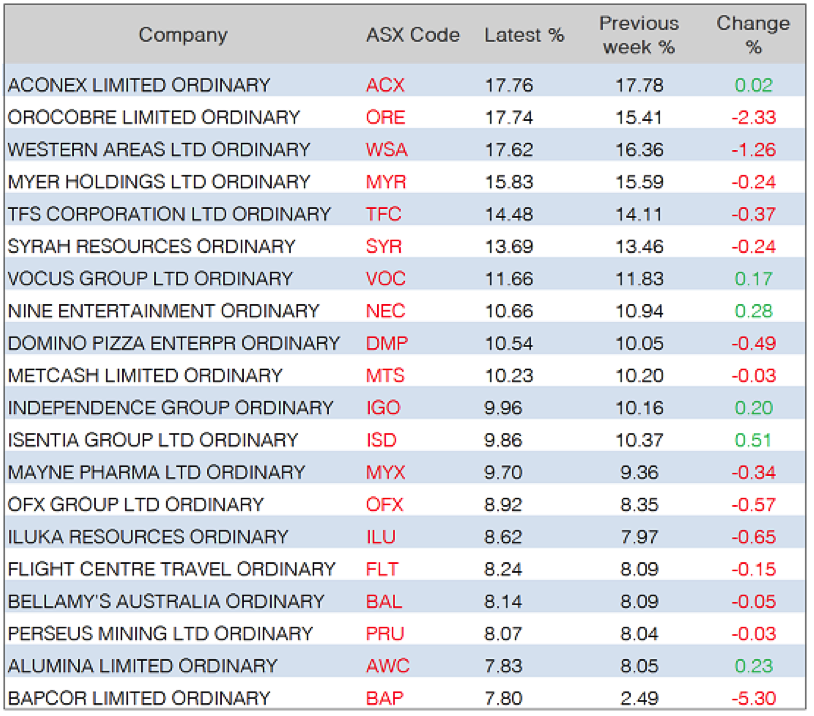
Task: Click the VOC ASX code
Action: [x=386, y=279]
